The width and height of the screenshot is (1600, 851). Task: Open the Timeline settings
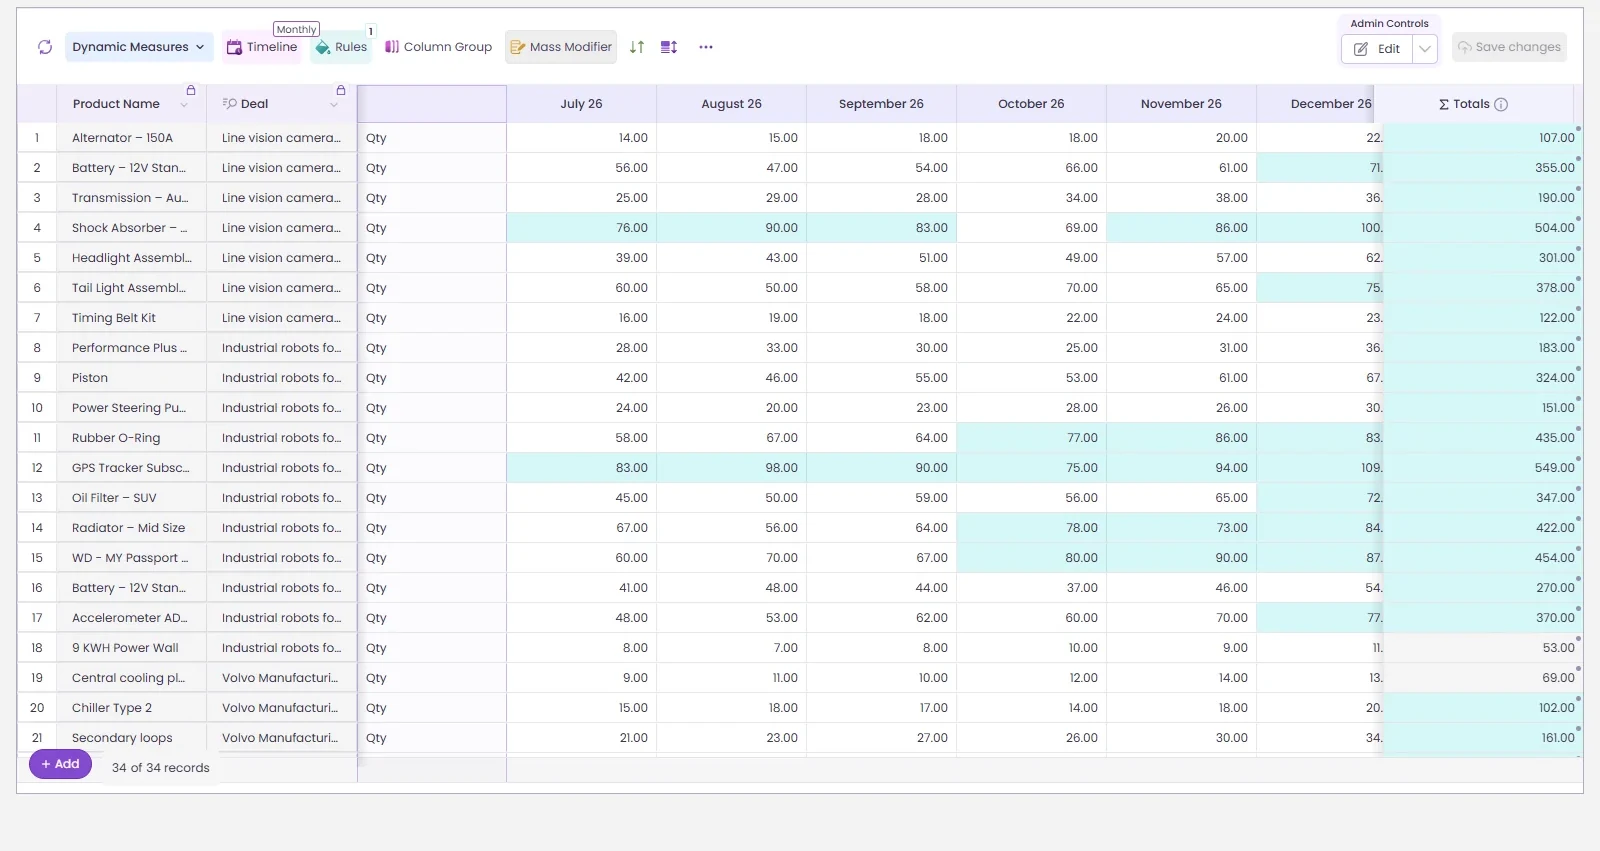point(262,47)
